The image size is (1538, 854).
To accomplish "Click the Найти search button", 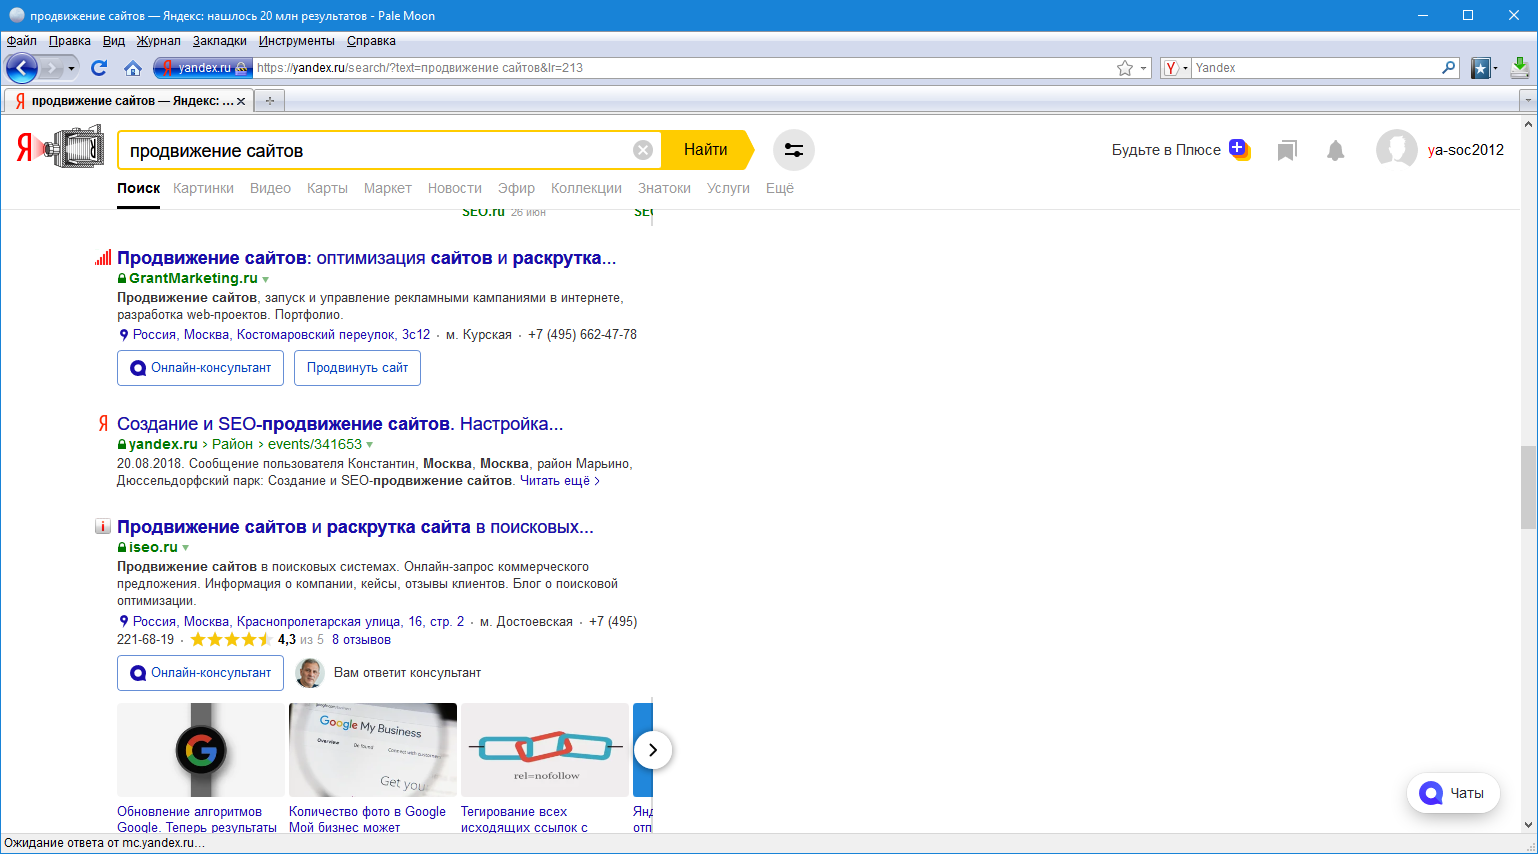I will (706, 150).
